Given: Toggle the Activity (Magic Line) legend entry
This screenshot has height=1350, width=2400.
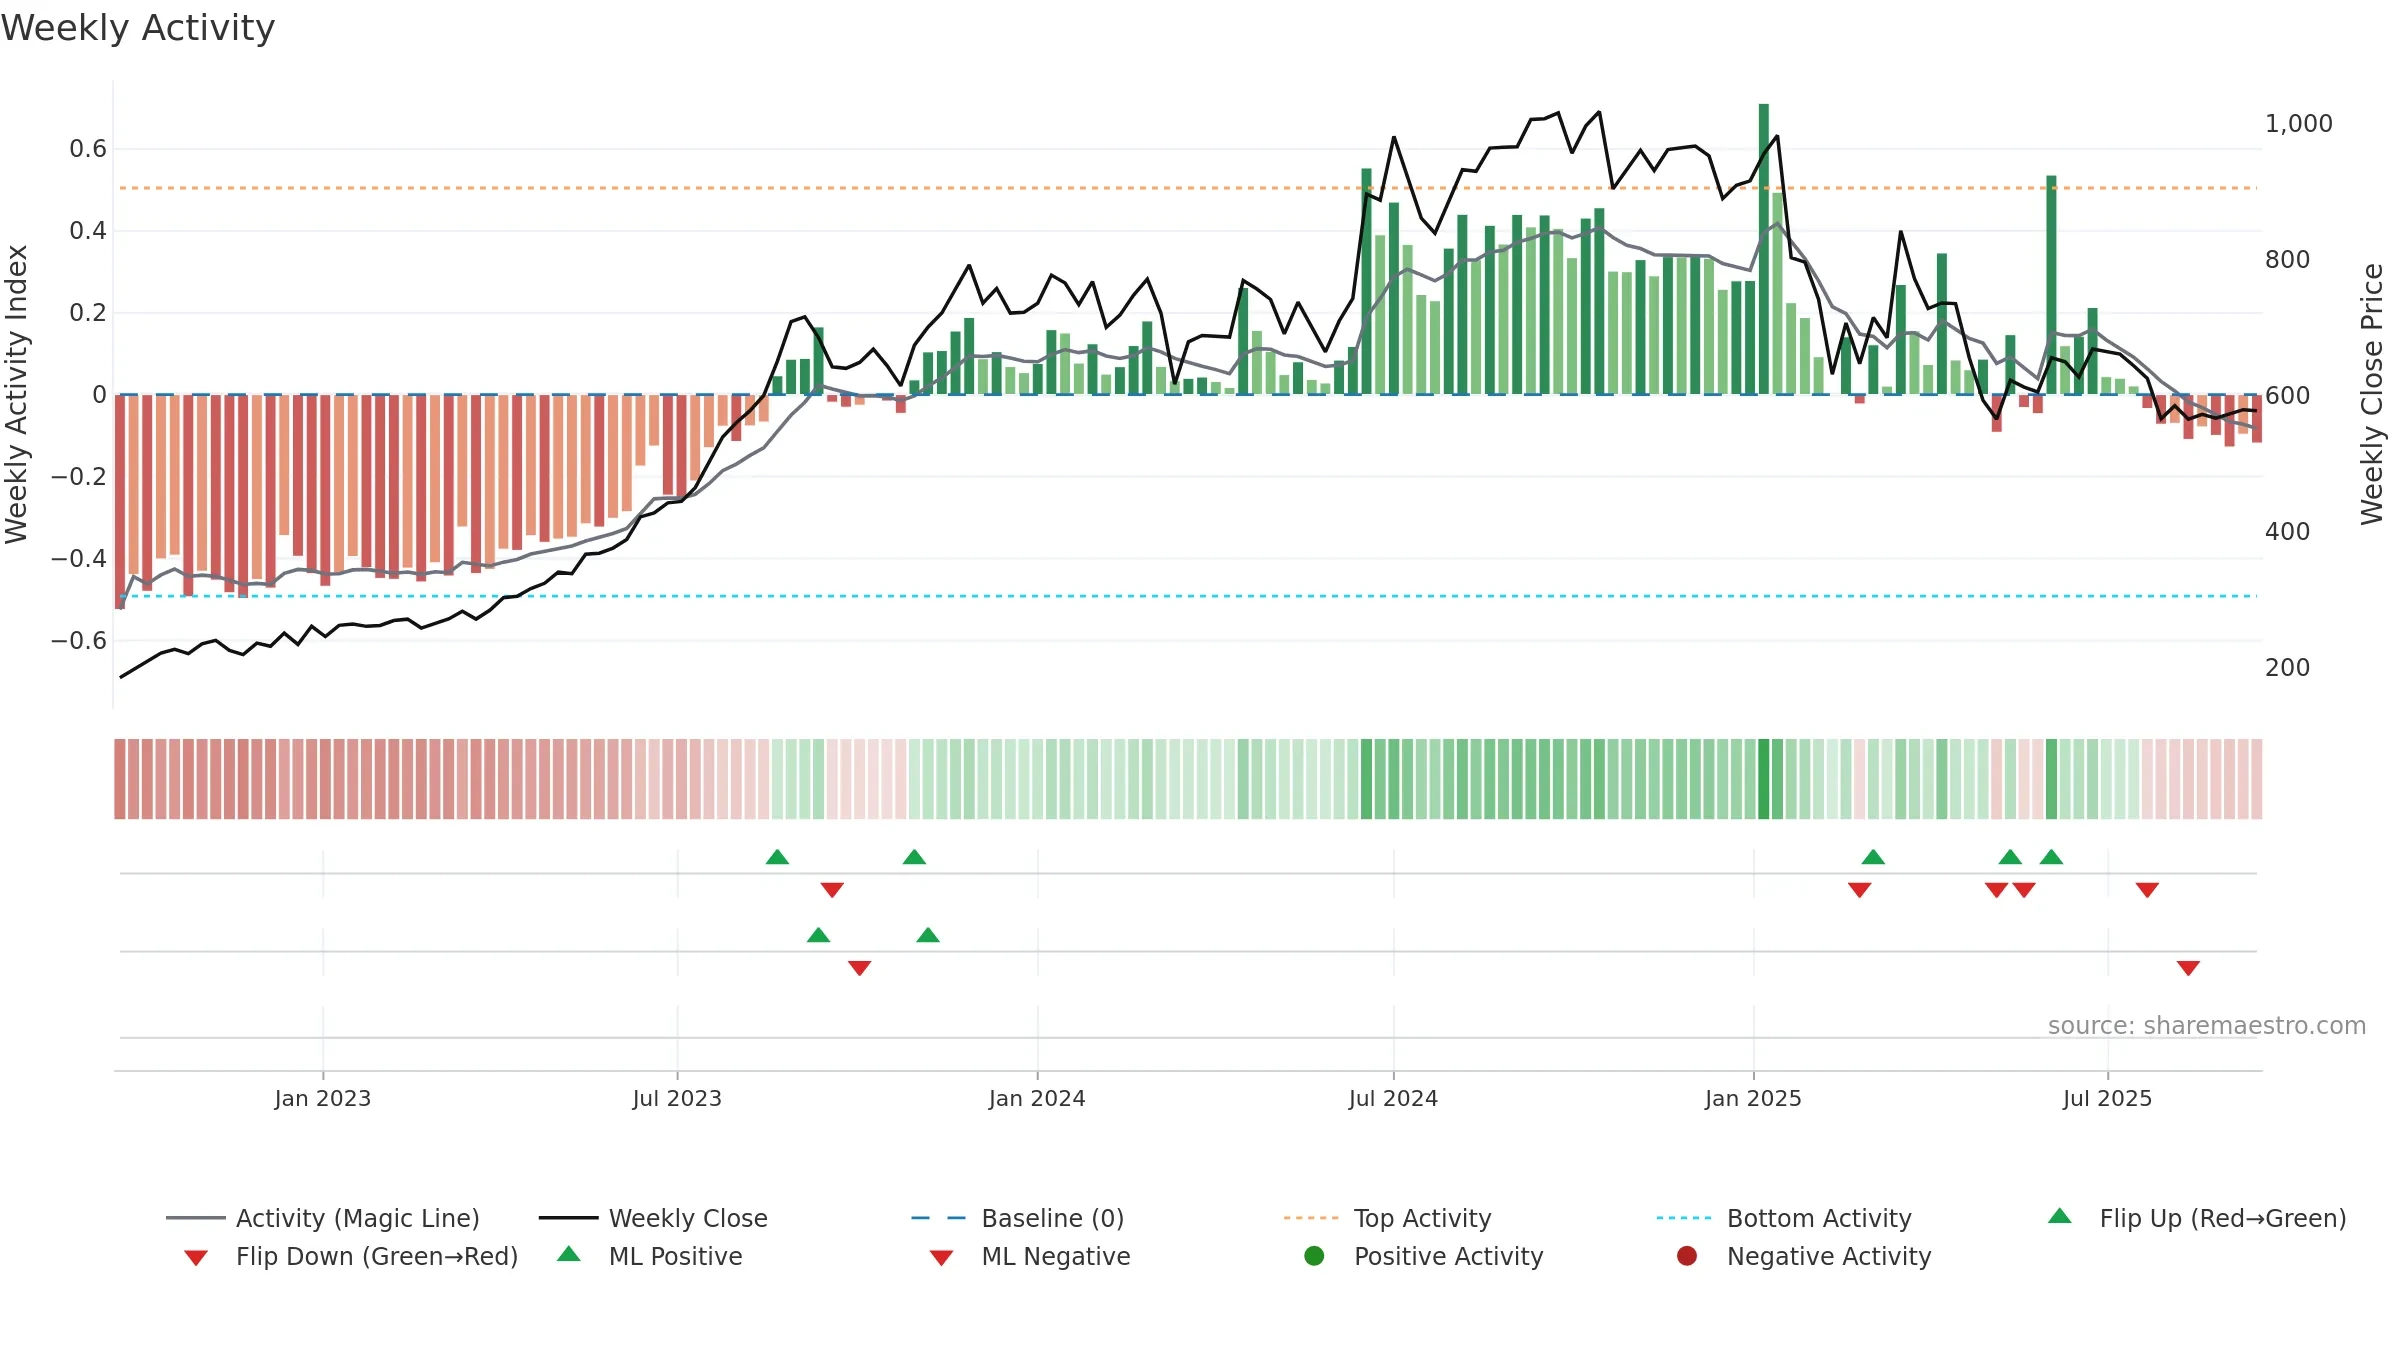Looking at the screenshot, I should click(x=323, y=1218).
